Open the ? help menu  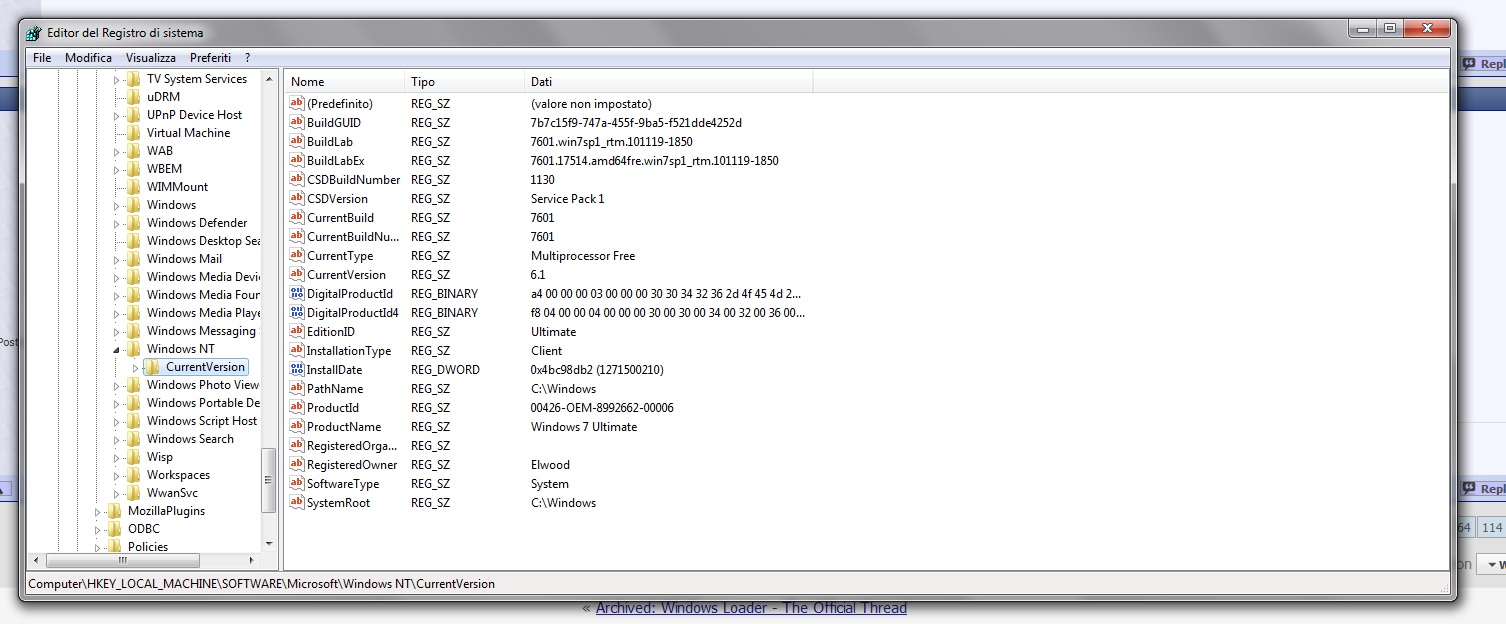pos(247,58)
